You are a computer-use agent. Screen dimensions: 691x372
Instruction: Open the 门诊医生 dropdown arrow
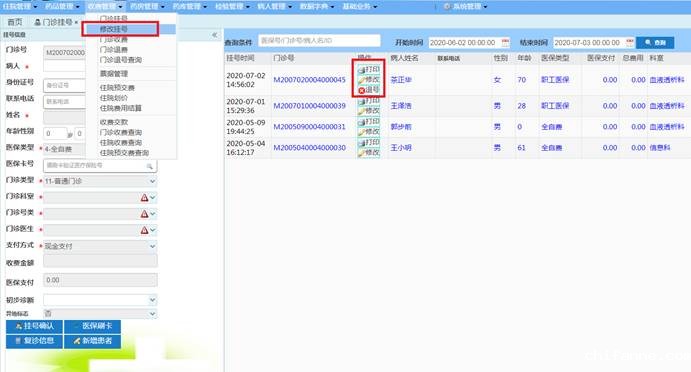point(152,230)
